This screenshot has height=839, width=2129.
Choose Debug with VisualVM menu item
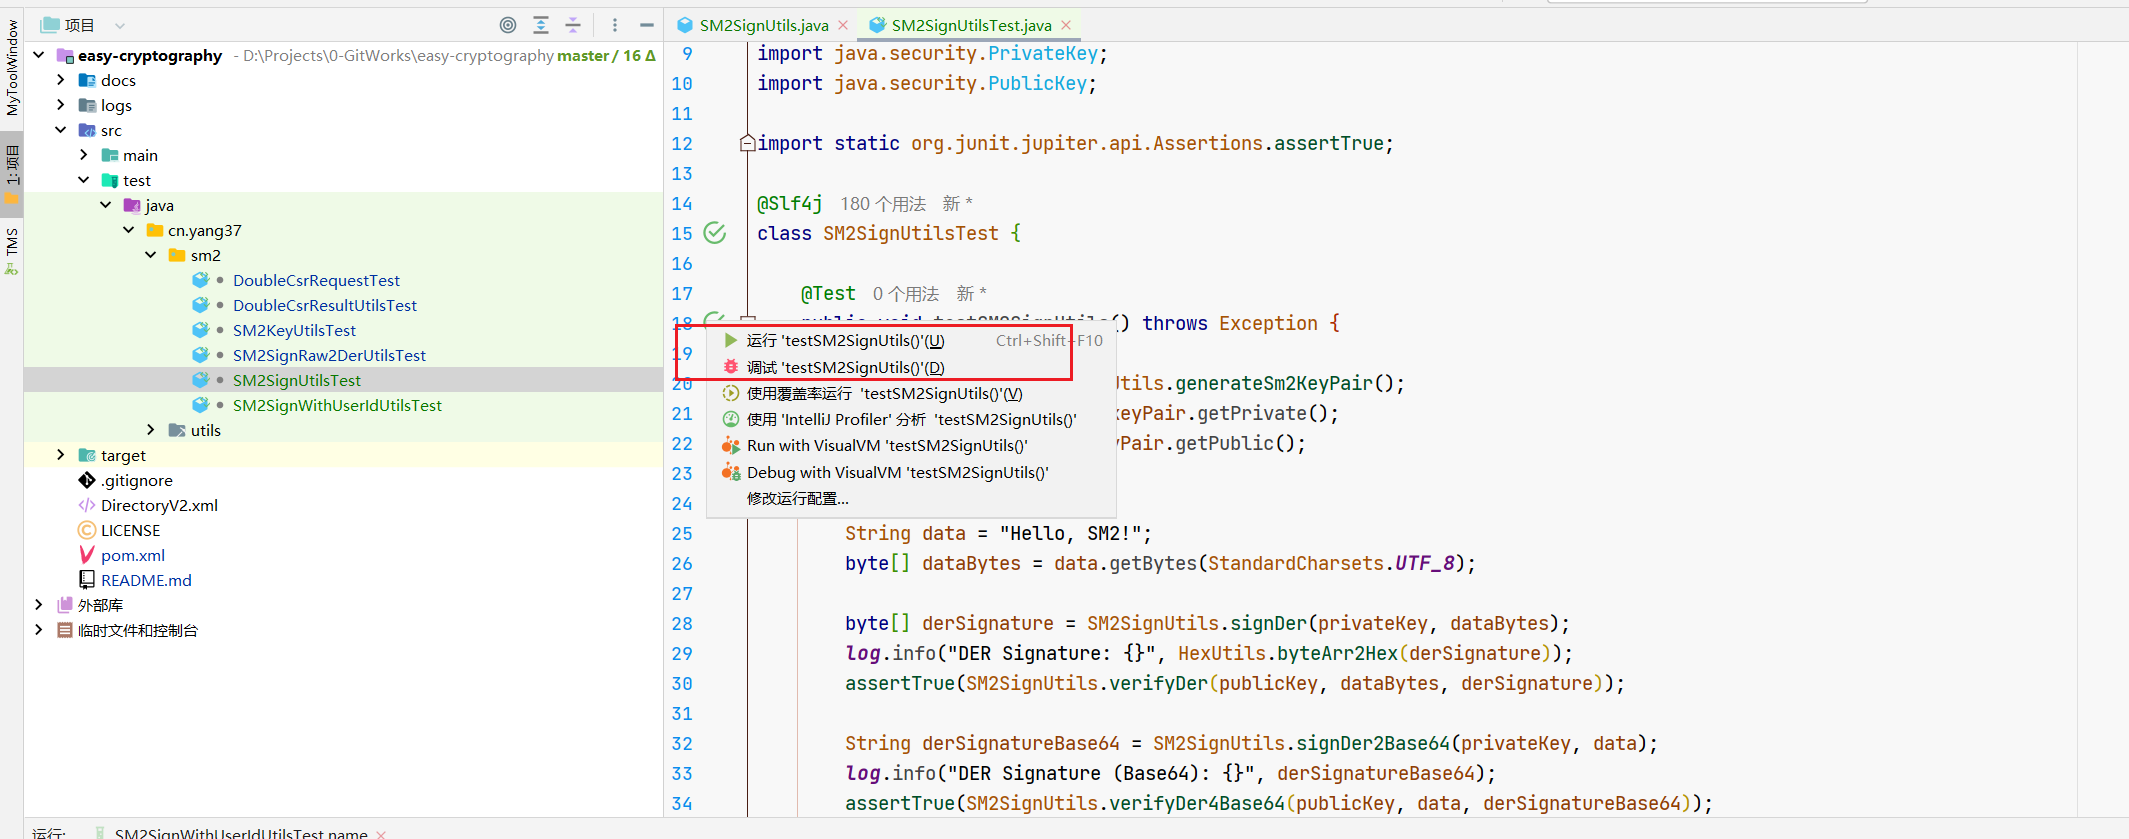(911, 472)
